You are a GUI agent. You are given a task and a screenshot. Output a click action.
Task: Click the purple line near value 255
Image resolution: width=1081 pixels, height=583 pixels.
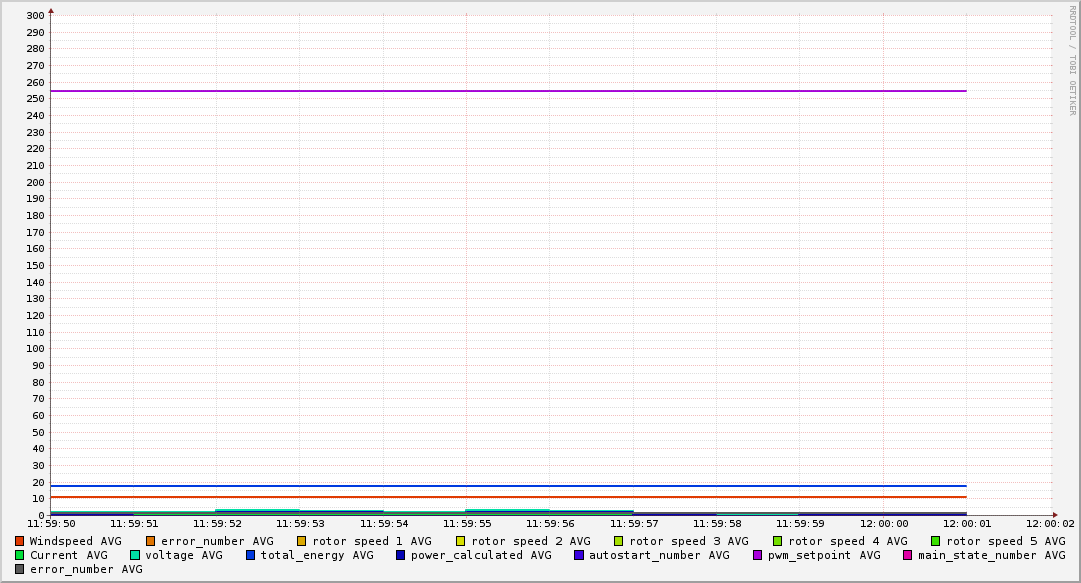click(500, 91)
